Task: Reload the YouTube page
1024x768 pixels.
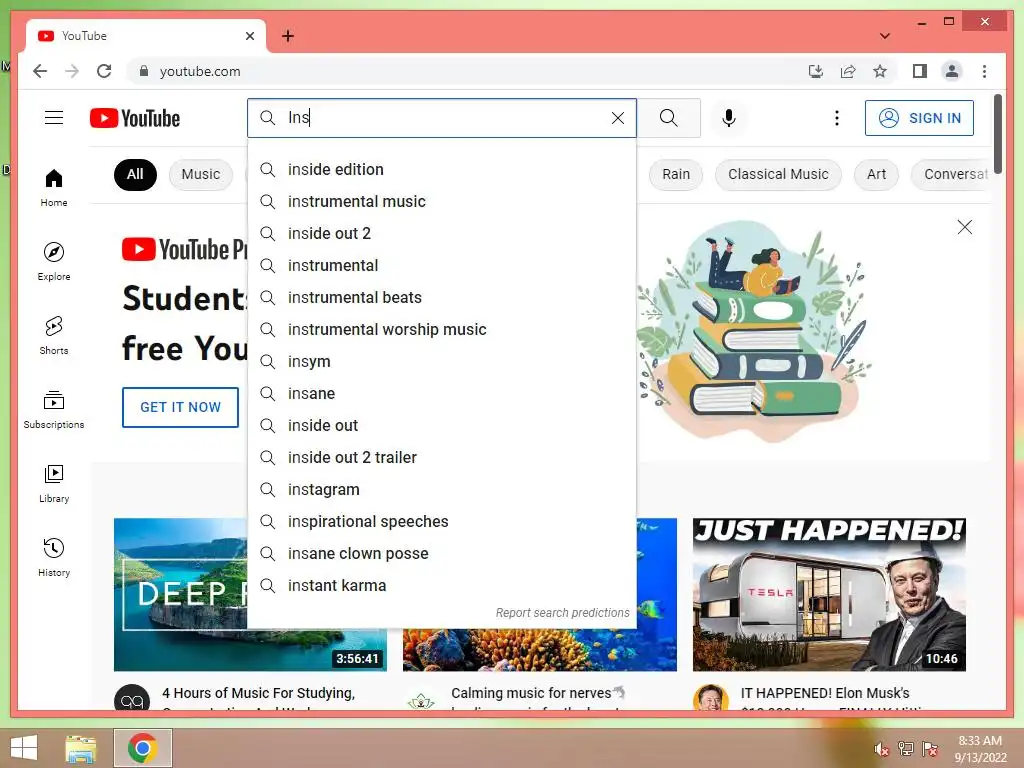Action: tap(104, 71)
